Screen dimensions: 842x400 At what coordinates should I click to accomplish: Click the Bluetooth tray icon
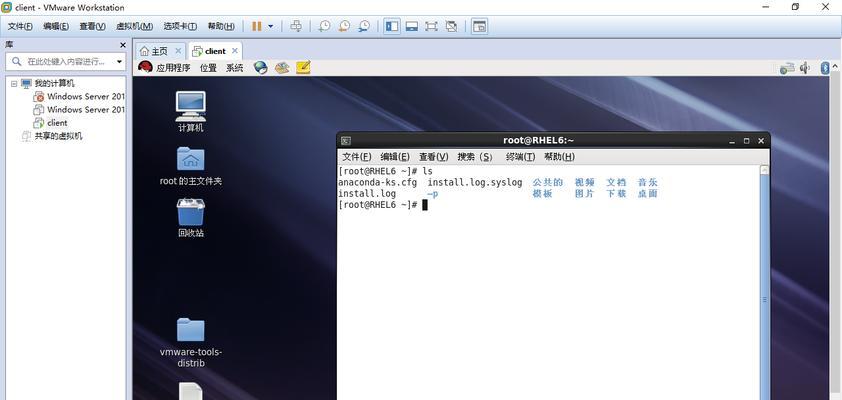(825, 68)
